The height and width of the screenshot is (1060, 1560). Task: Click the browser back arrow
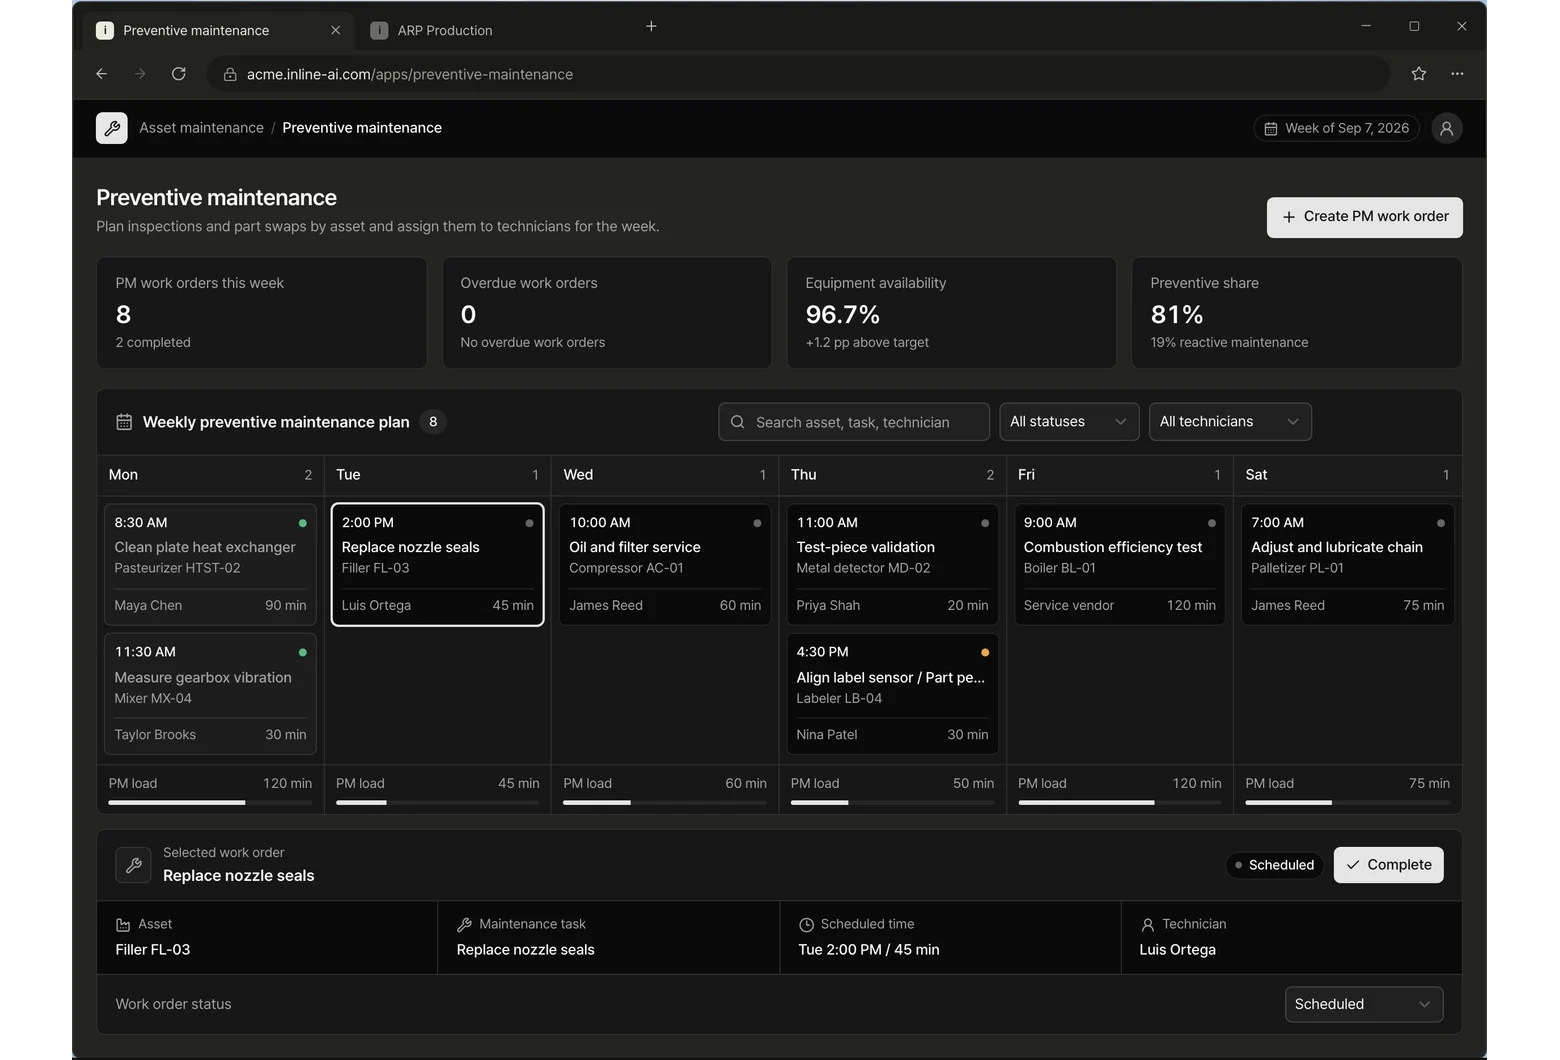102,74
